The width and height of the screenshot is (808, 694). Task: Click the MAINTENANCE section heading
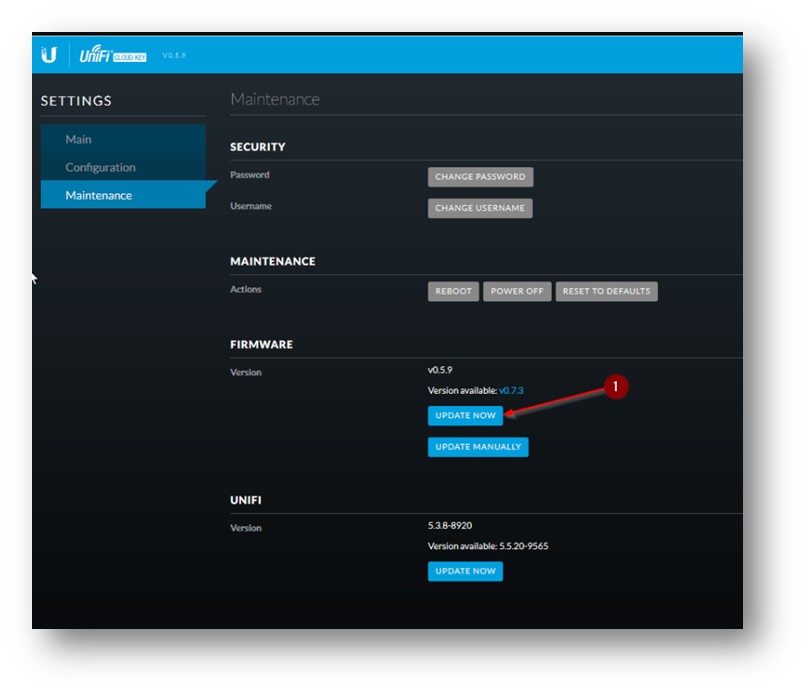[x=273, y=261]
